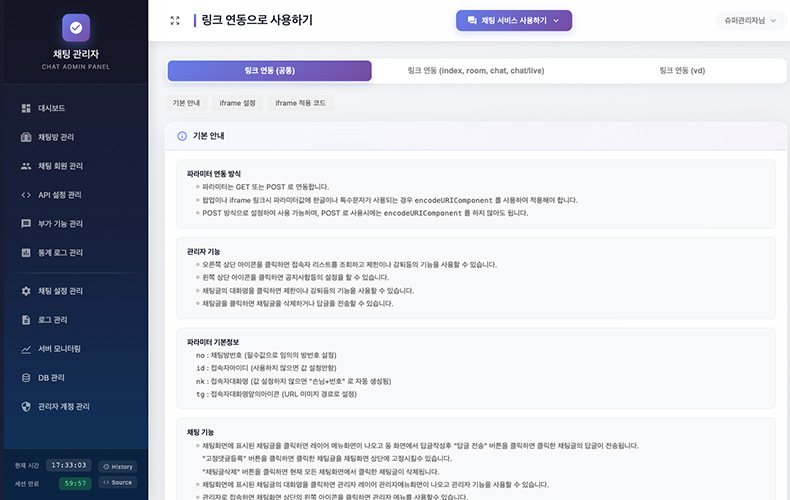Click the 로그 관리 document icon
790x500 pixels.
coord(26,320)
